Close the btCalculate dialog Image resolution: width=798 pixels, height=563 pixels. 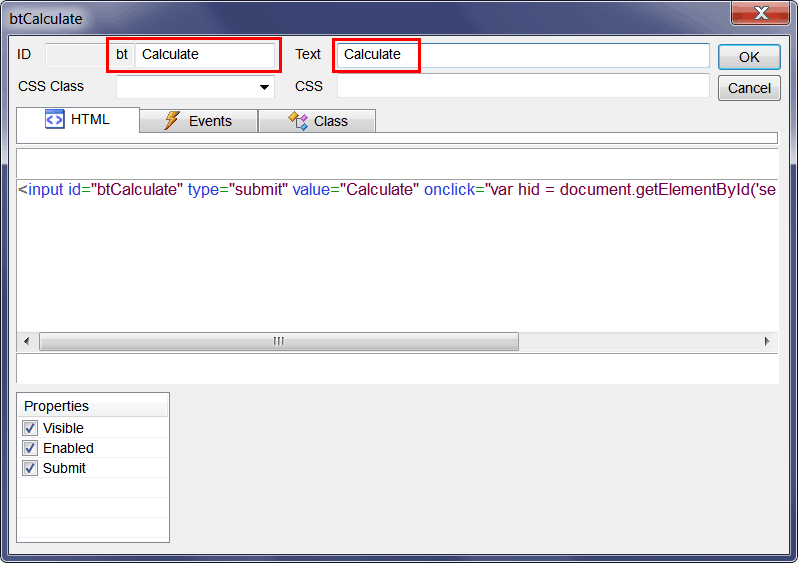(x=760, y=13)
